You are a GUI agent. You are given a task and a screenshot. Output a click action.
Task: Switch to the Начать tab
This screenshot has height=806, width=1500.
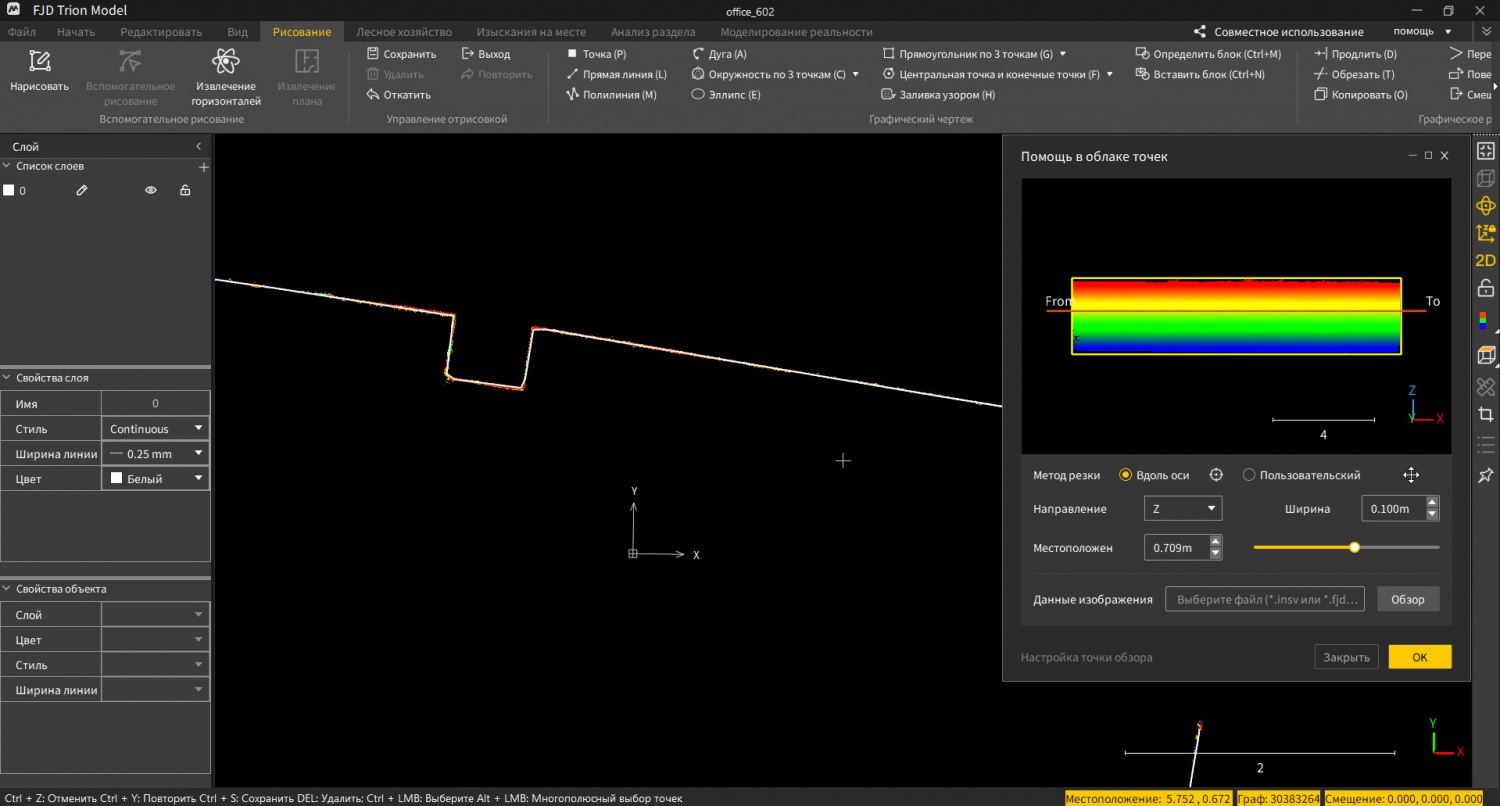click(x=76, y=32)
